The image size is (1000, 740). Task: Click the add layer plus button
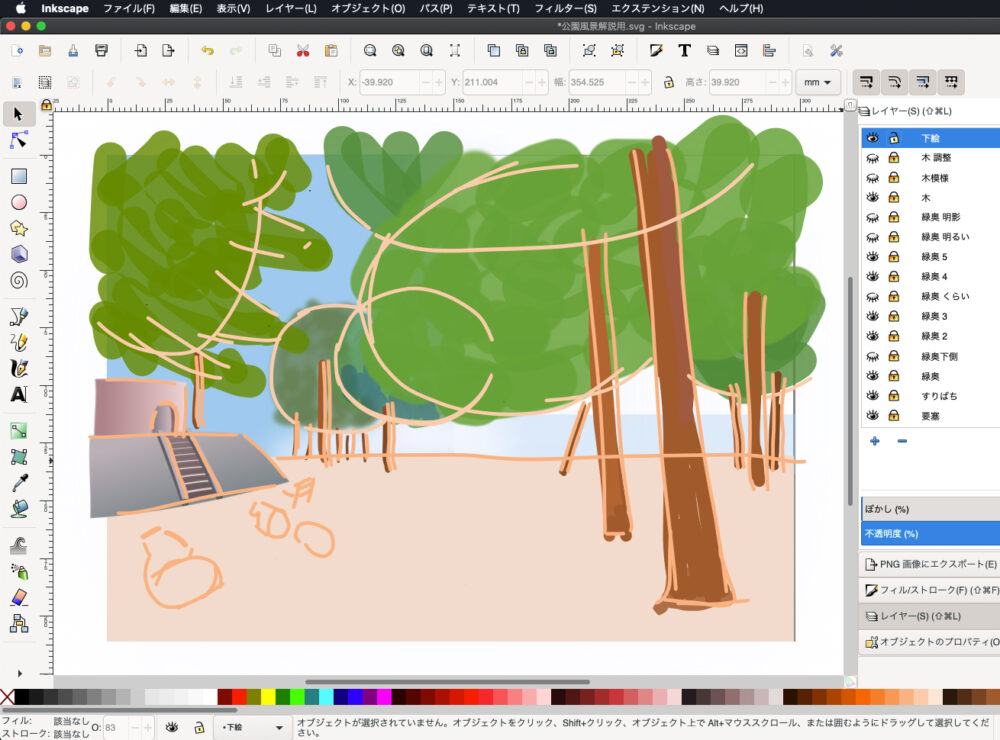874,441
